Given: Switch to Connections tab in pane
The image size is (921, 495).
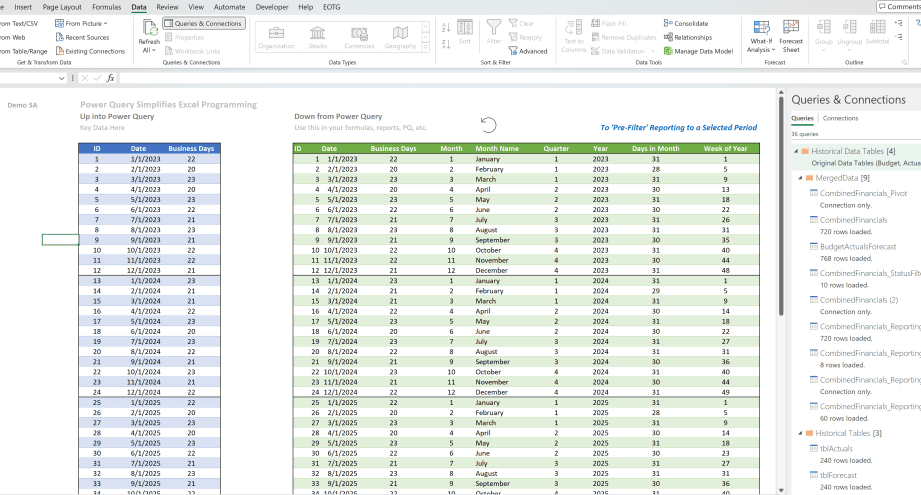Looking at the screenshot, I should click(840, 118).
